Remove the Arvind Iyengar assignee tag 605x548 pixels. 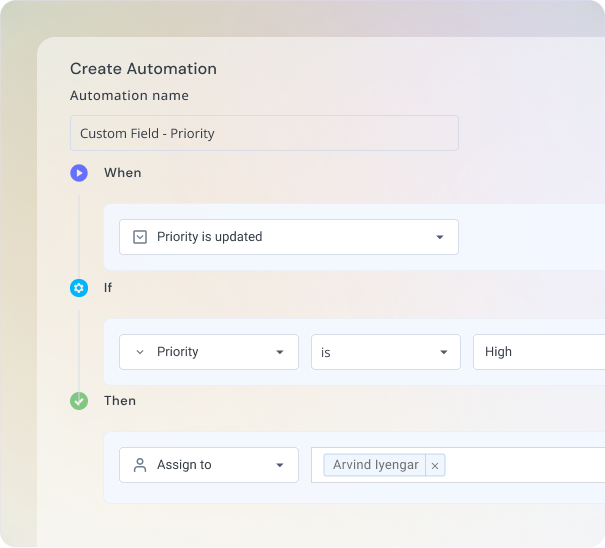[x=435, y=465]
